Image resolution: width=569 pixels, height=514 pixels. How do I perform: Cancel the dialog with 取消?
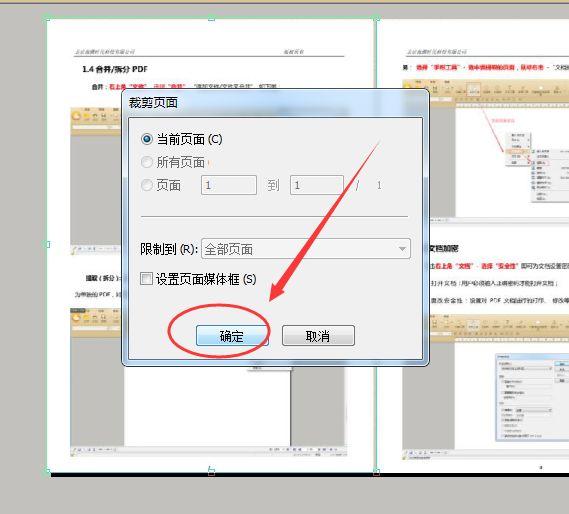click(x=318, y=336)
